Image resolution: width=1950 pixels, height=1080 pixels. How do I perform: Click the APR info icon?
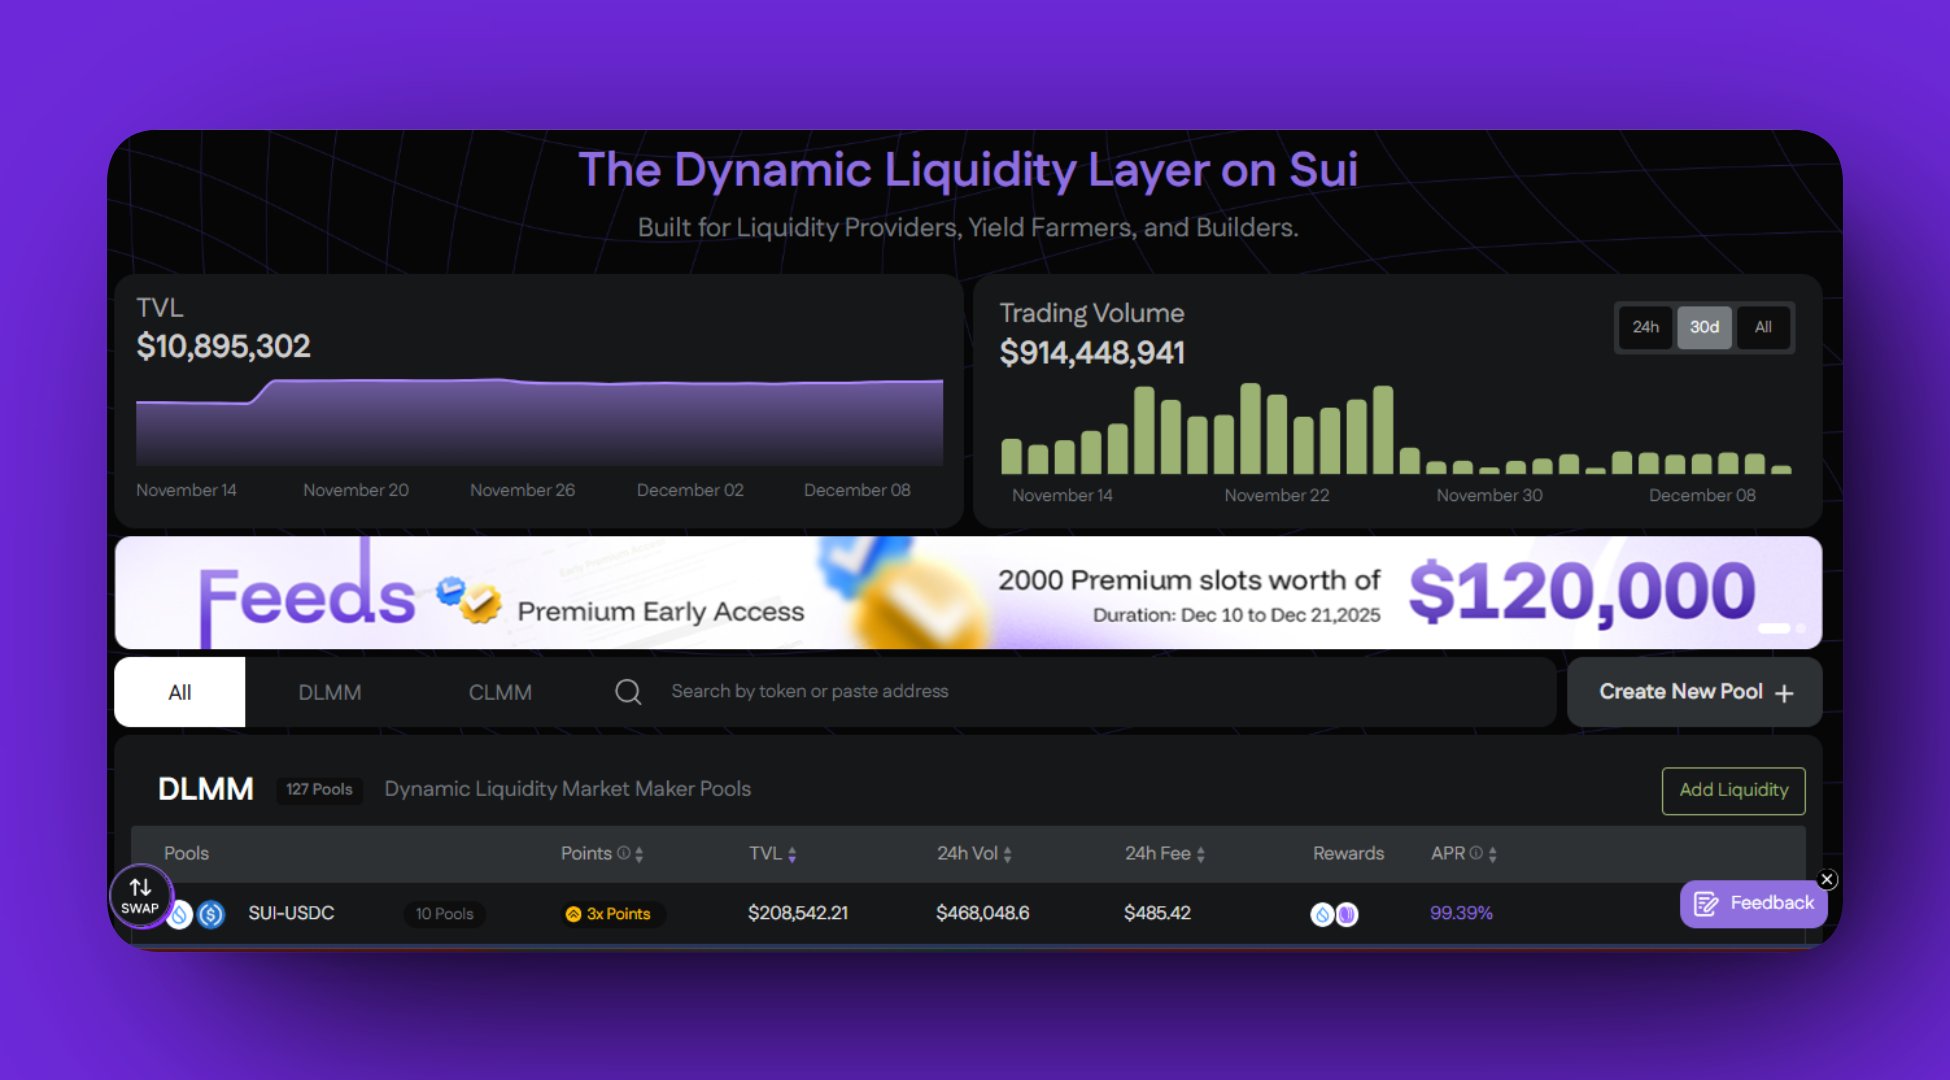1476,853
